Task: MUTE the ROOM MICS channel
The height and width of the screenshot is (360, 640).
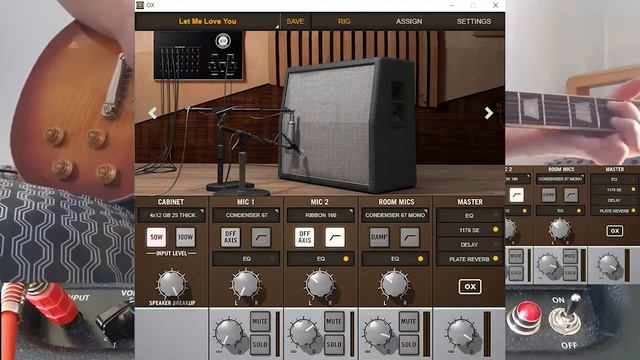Action: pos(409,321)
